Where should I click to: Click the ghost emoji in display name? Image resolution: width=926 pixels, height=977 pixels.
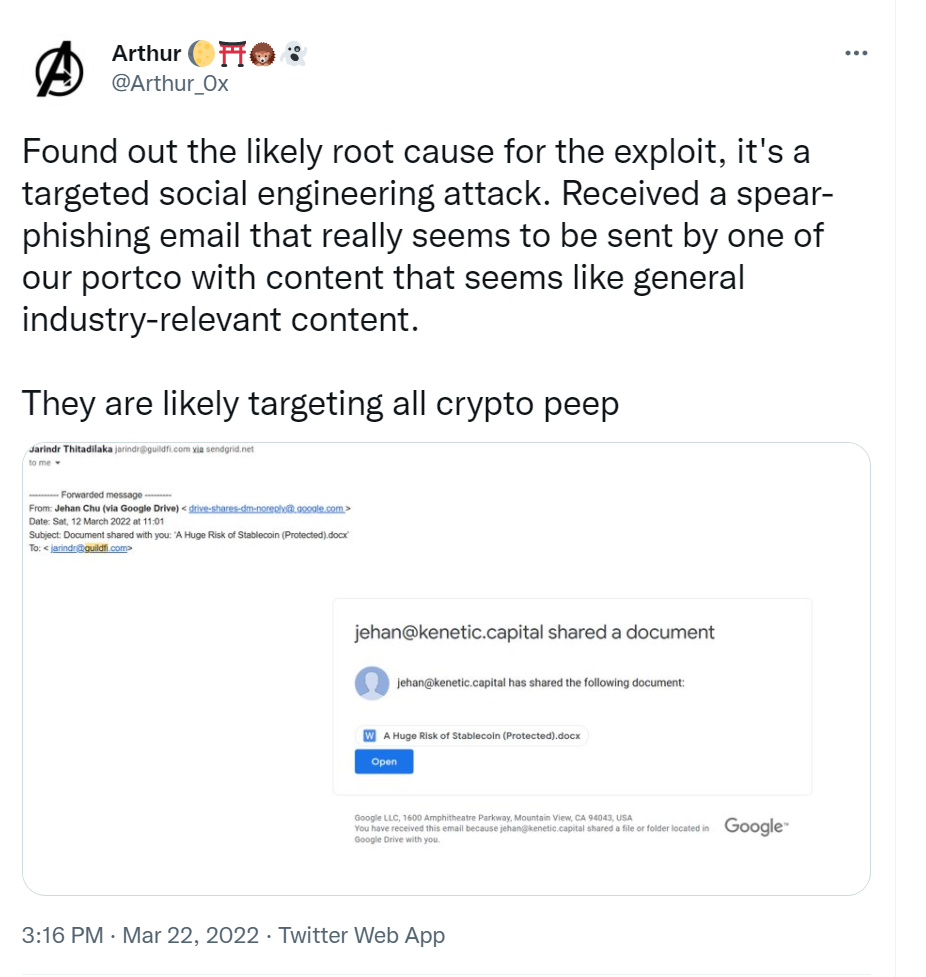pos(294,54)
